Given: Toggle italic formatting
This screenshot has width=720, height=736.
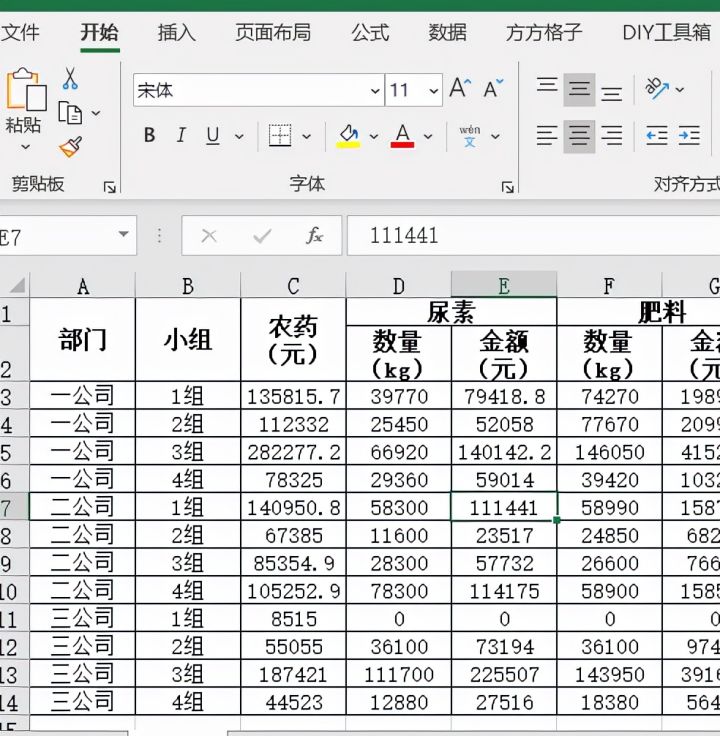Looking at the screenshot, I should pos(181,136).
